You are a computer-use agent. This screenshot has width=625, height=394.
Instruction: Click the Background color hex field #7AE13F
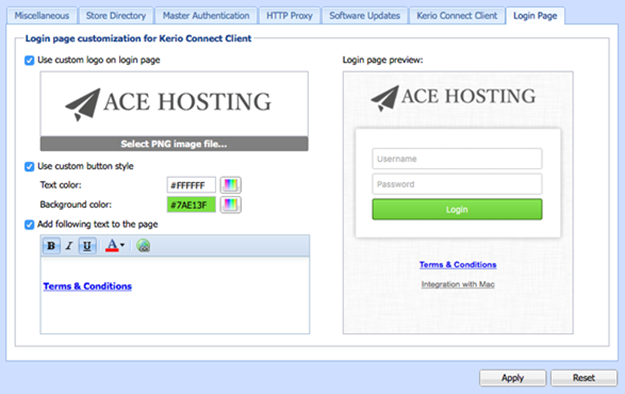(191, 205)
